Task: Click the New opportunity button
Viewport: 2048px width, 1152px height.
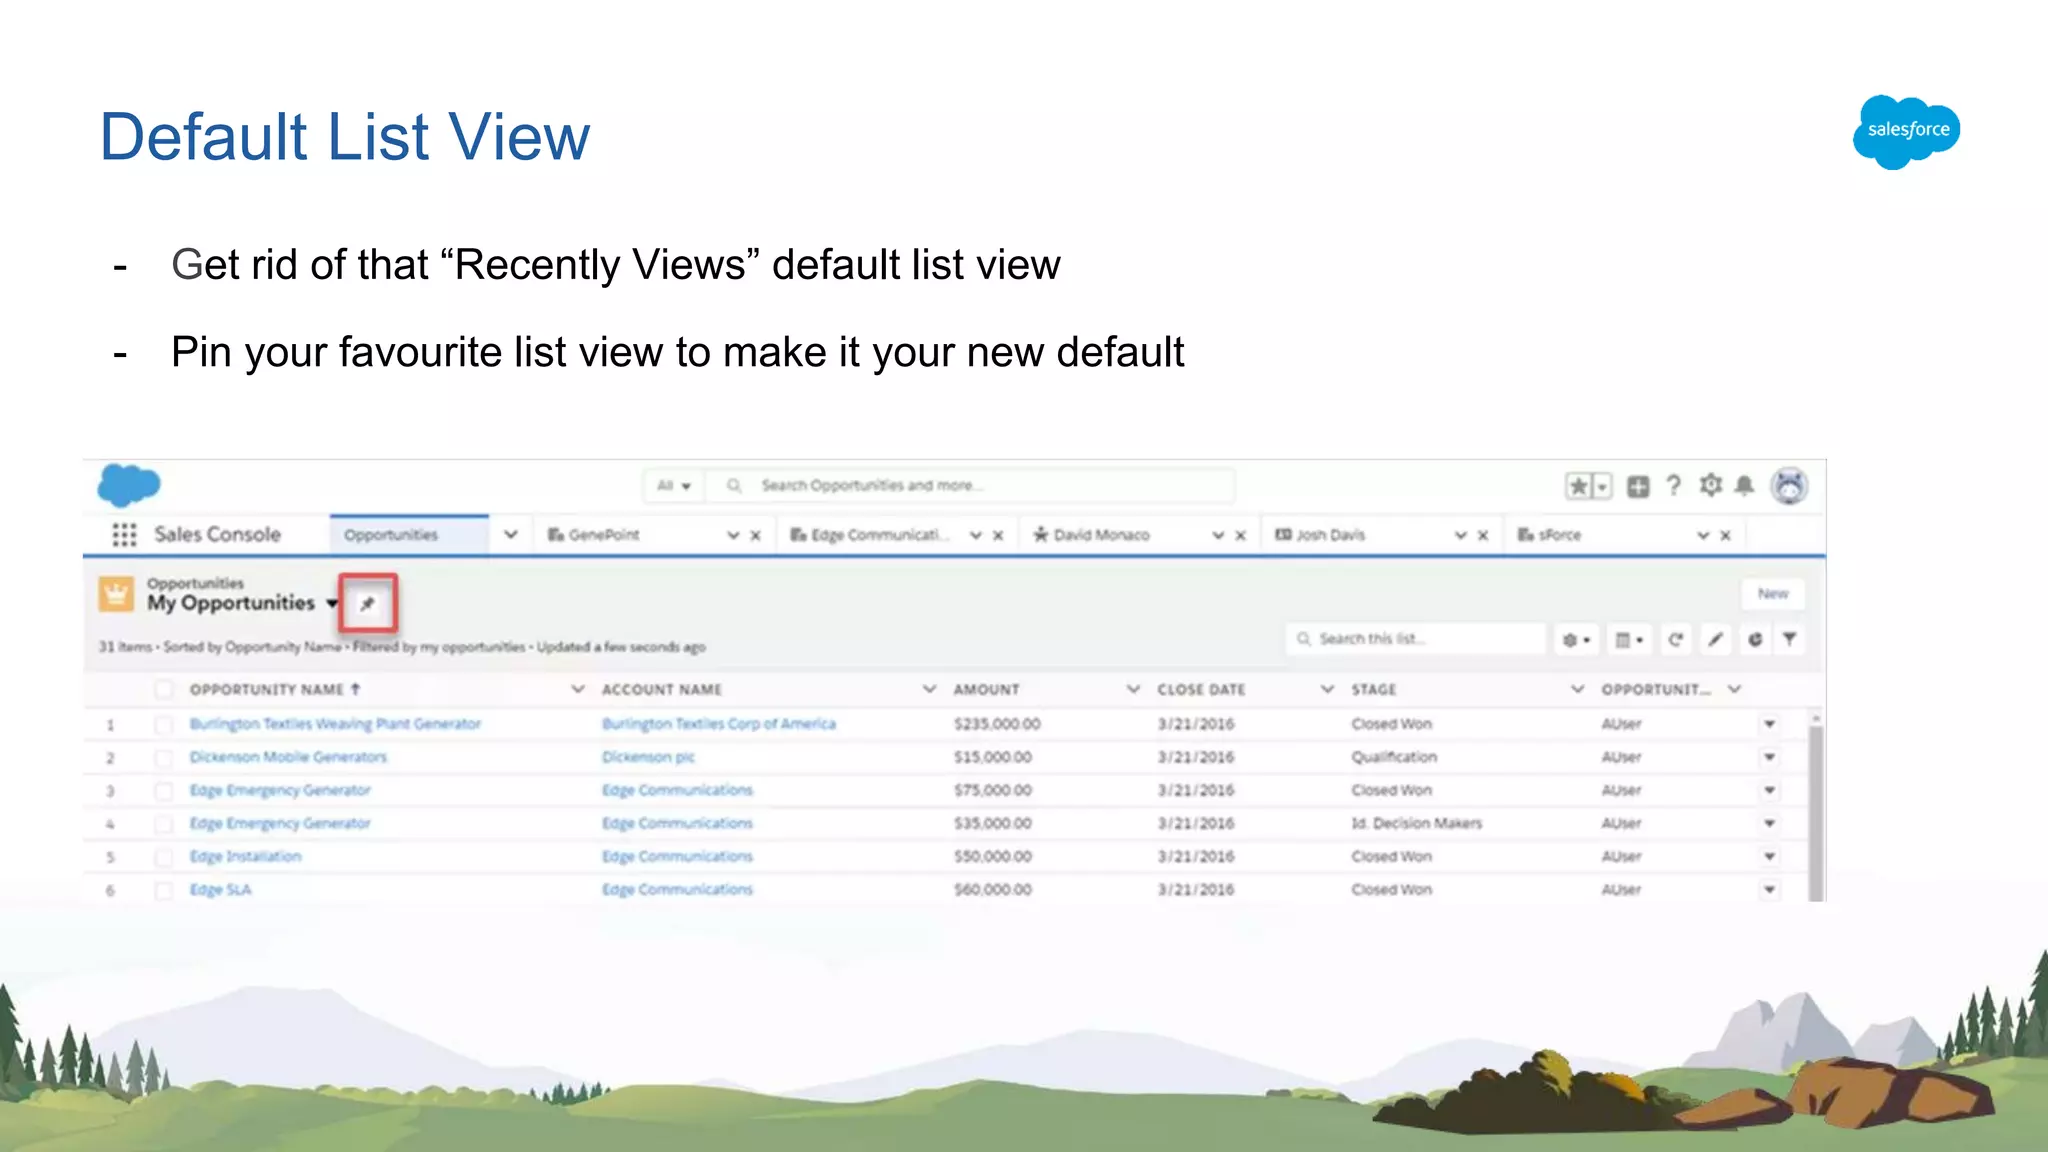Action: coord(1773,594)
